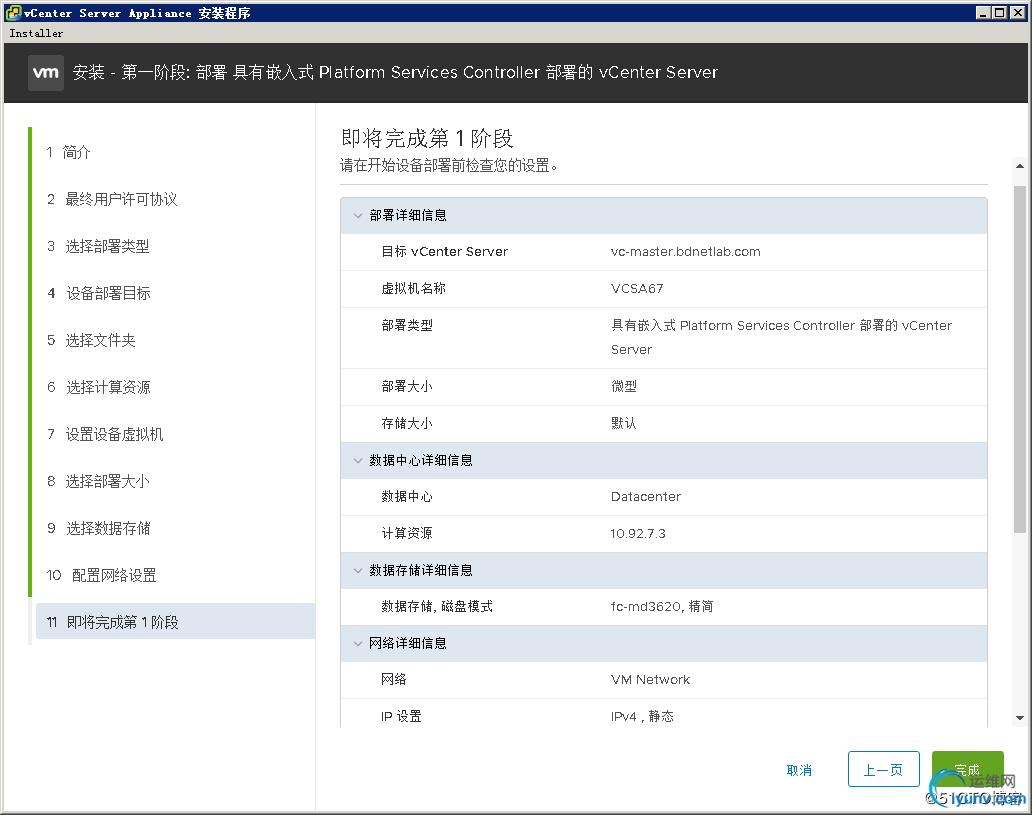Open the Installer menu
Viewport: 1032px width, 815px height.
pyautogui.click(x=36, y=33)
